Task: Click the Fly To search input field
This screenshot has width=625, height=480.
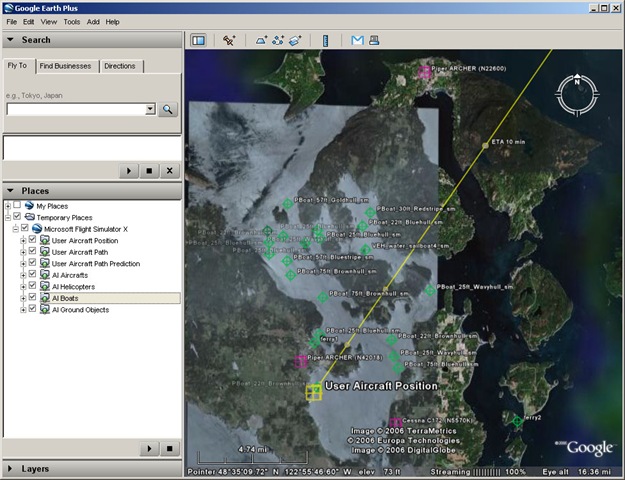Action: [x=77, y=109]
